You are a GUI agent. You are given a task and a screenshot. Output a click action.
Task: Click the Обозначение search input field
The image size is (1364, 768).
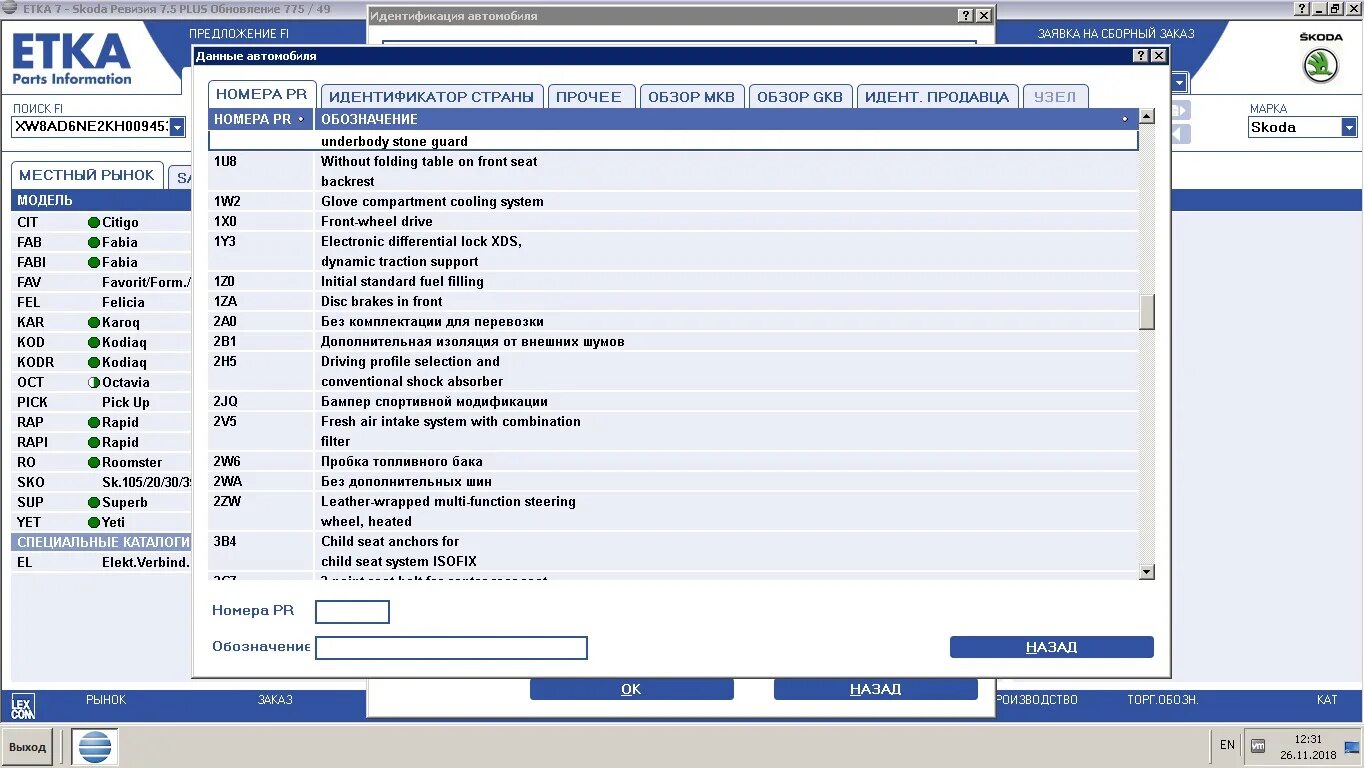[451, 648]
